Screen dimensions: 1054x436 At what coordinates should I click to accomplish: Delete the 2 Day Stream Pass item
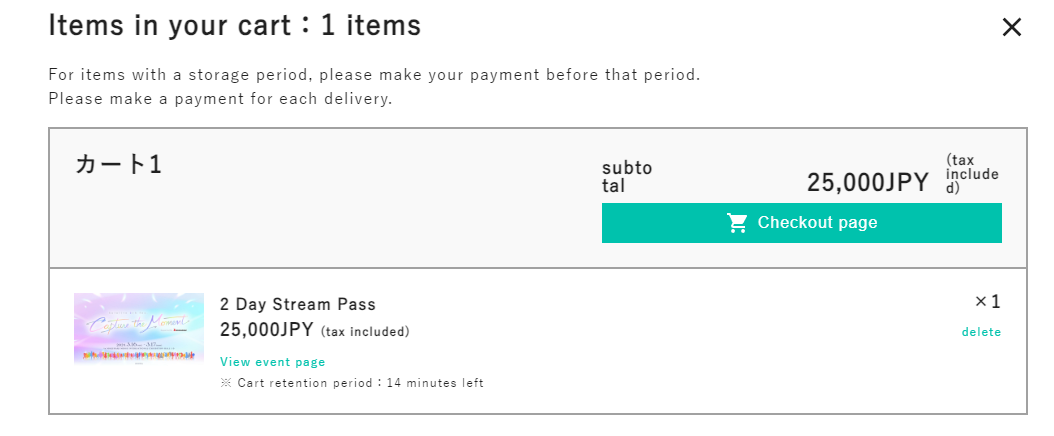pyautogui.click(x=981, y=332)
